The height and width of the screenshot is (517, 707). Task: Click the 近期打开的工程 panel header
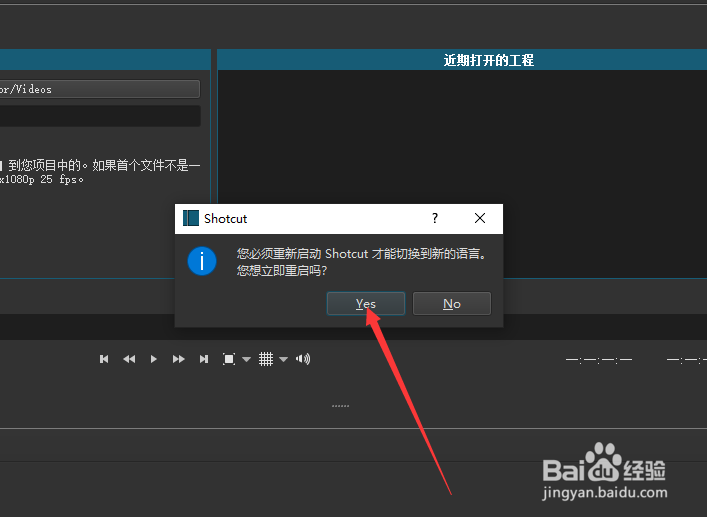pyautogui.click(x=462, y=60)
